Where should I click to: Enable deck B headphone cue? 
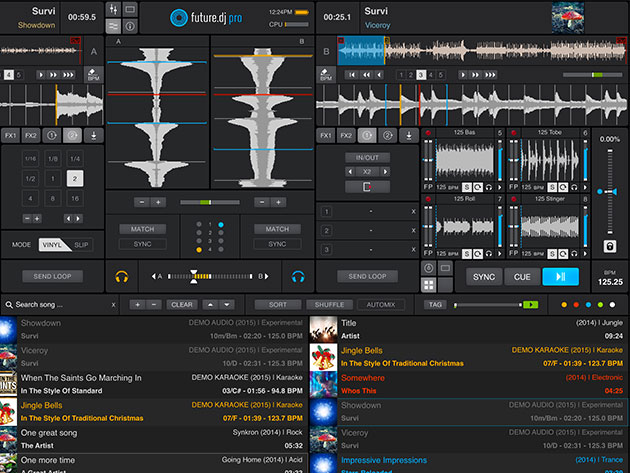(x=298, y=276)
